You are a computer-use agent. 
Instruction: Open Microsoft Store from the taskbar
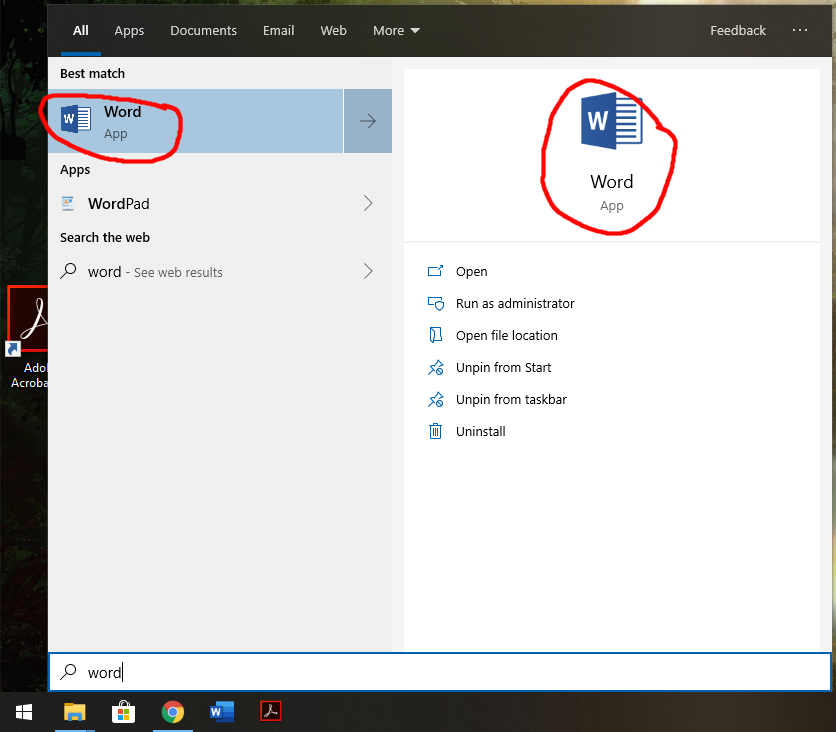click(x=123, y=712)
